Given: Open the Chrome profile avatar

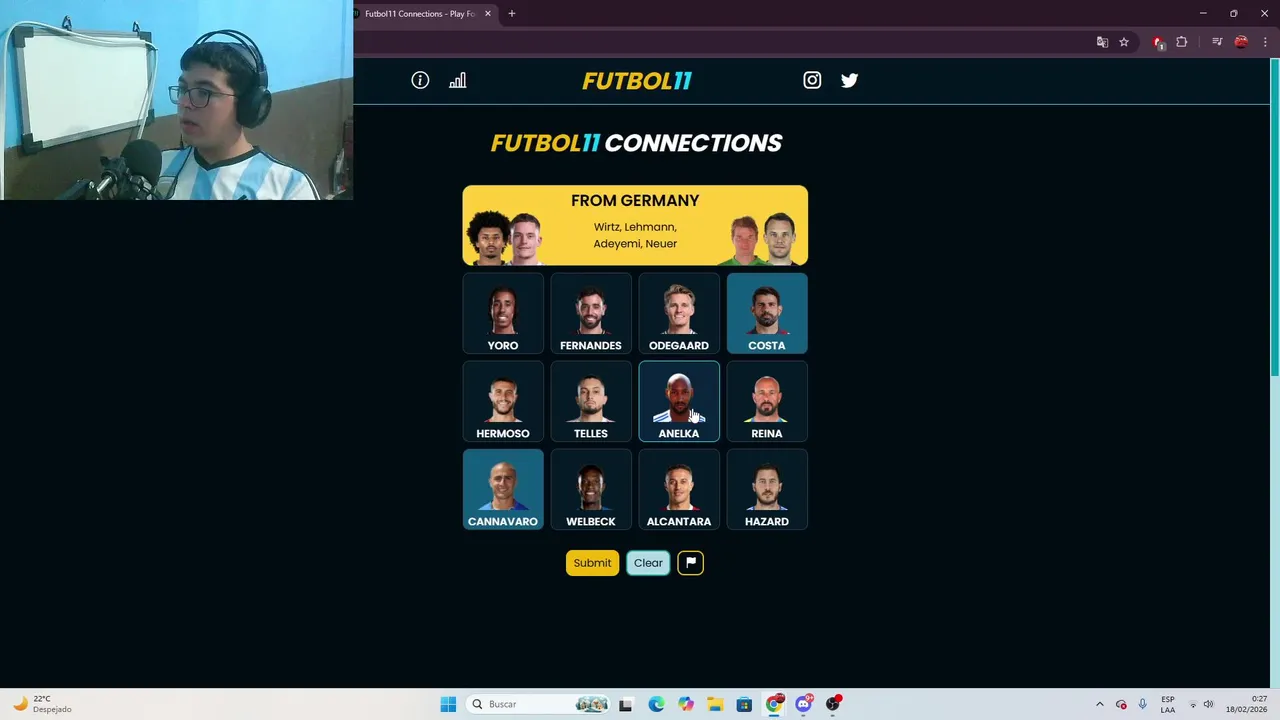Looking at the screenshot, I should coord(1241,42).
